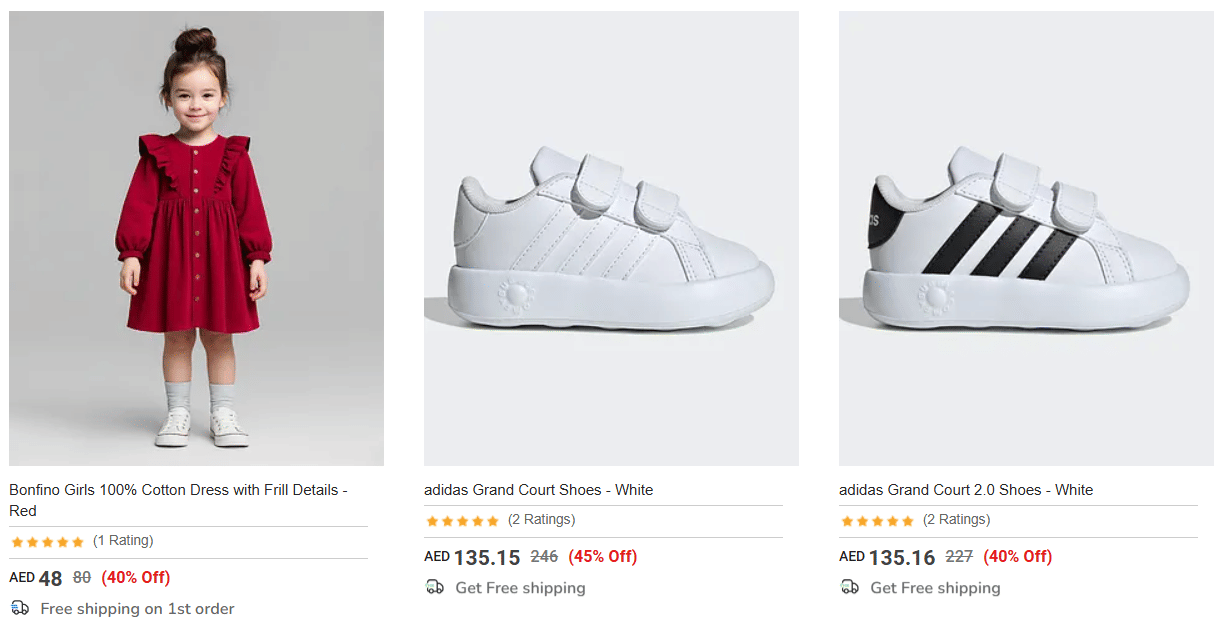The image size is (1224, 625).
Task: Click 'Free shipping on 1st order' text
Action: 137,609
